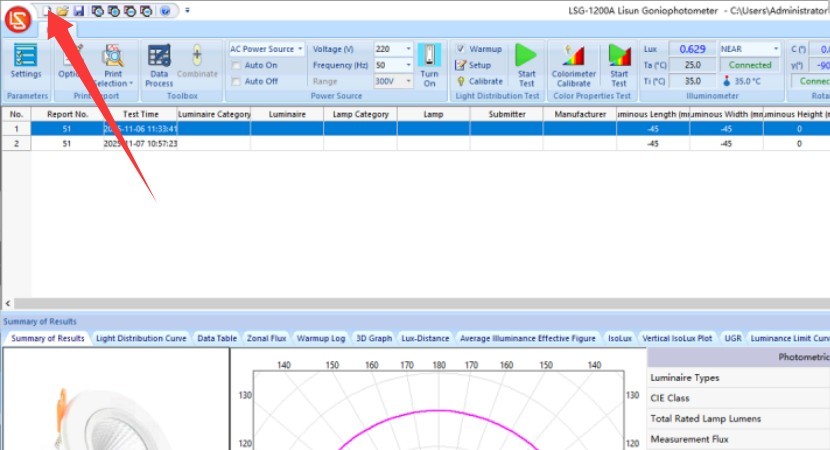Click the Manufacturer column header
The width and height of the screenshot is (830, 450).
click(x=580, y=114)
